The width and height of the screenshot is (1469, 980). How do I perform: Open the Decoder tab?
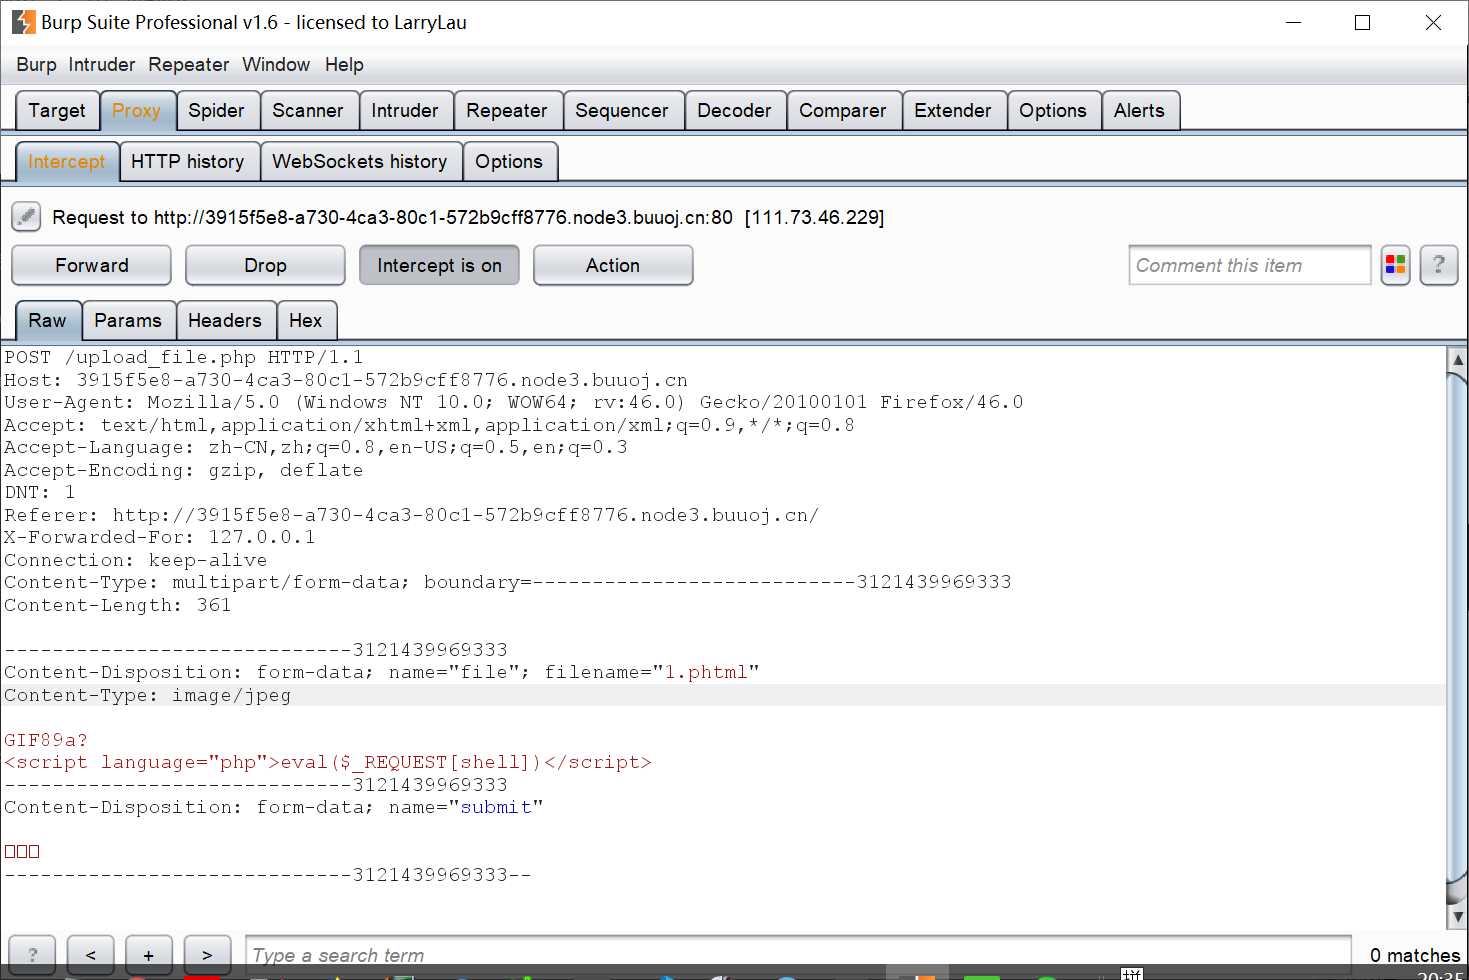(x=734, y=110)
